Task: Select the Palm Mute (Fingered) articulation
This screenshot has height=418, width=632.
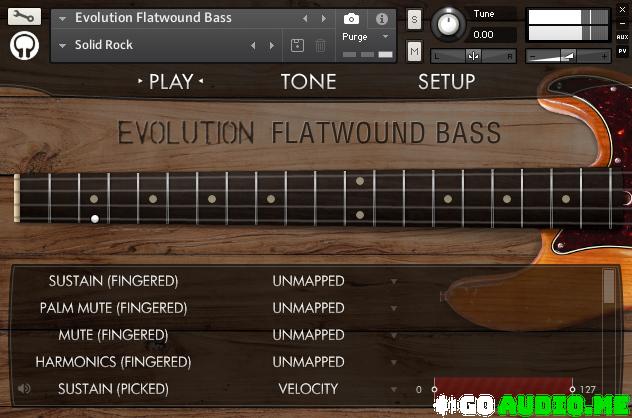Action: pos(113,308)
